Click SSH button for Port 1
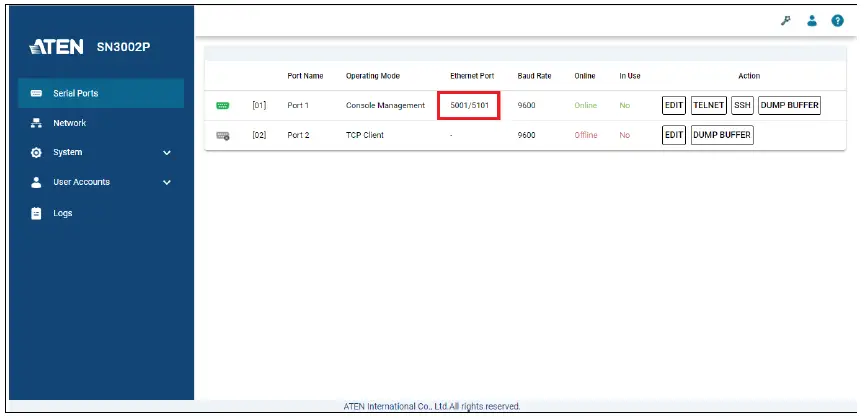The width and height of the screenshot is (864, 419). 742,105
